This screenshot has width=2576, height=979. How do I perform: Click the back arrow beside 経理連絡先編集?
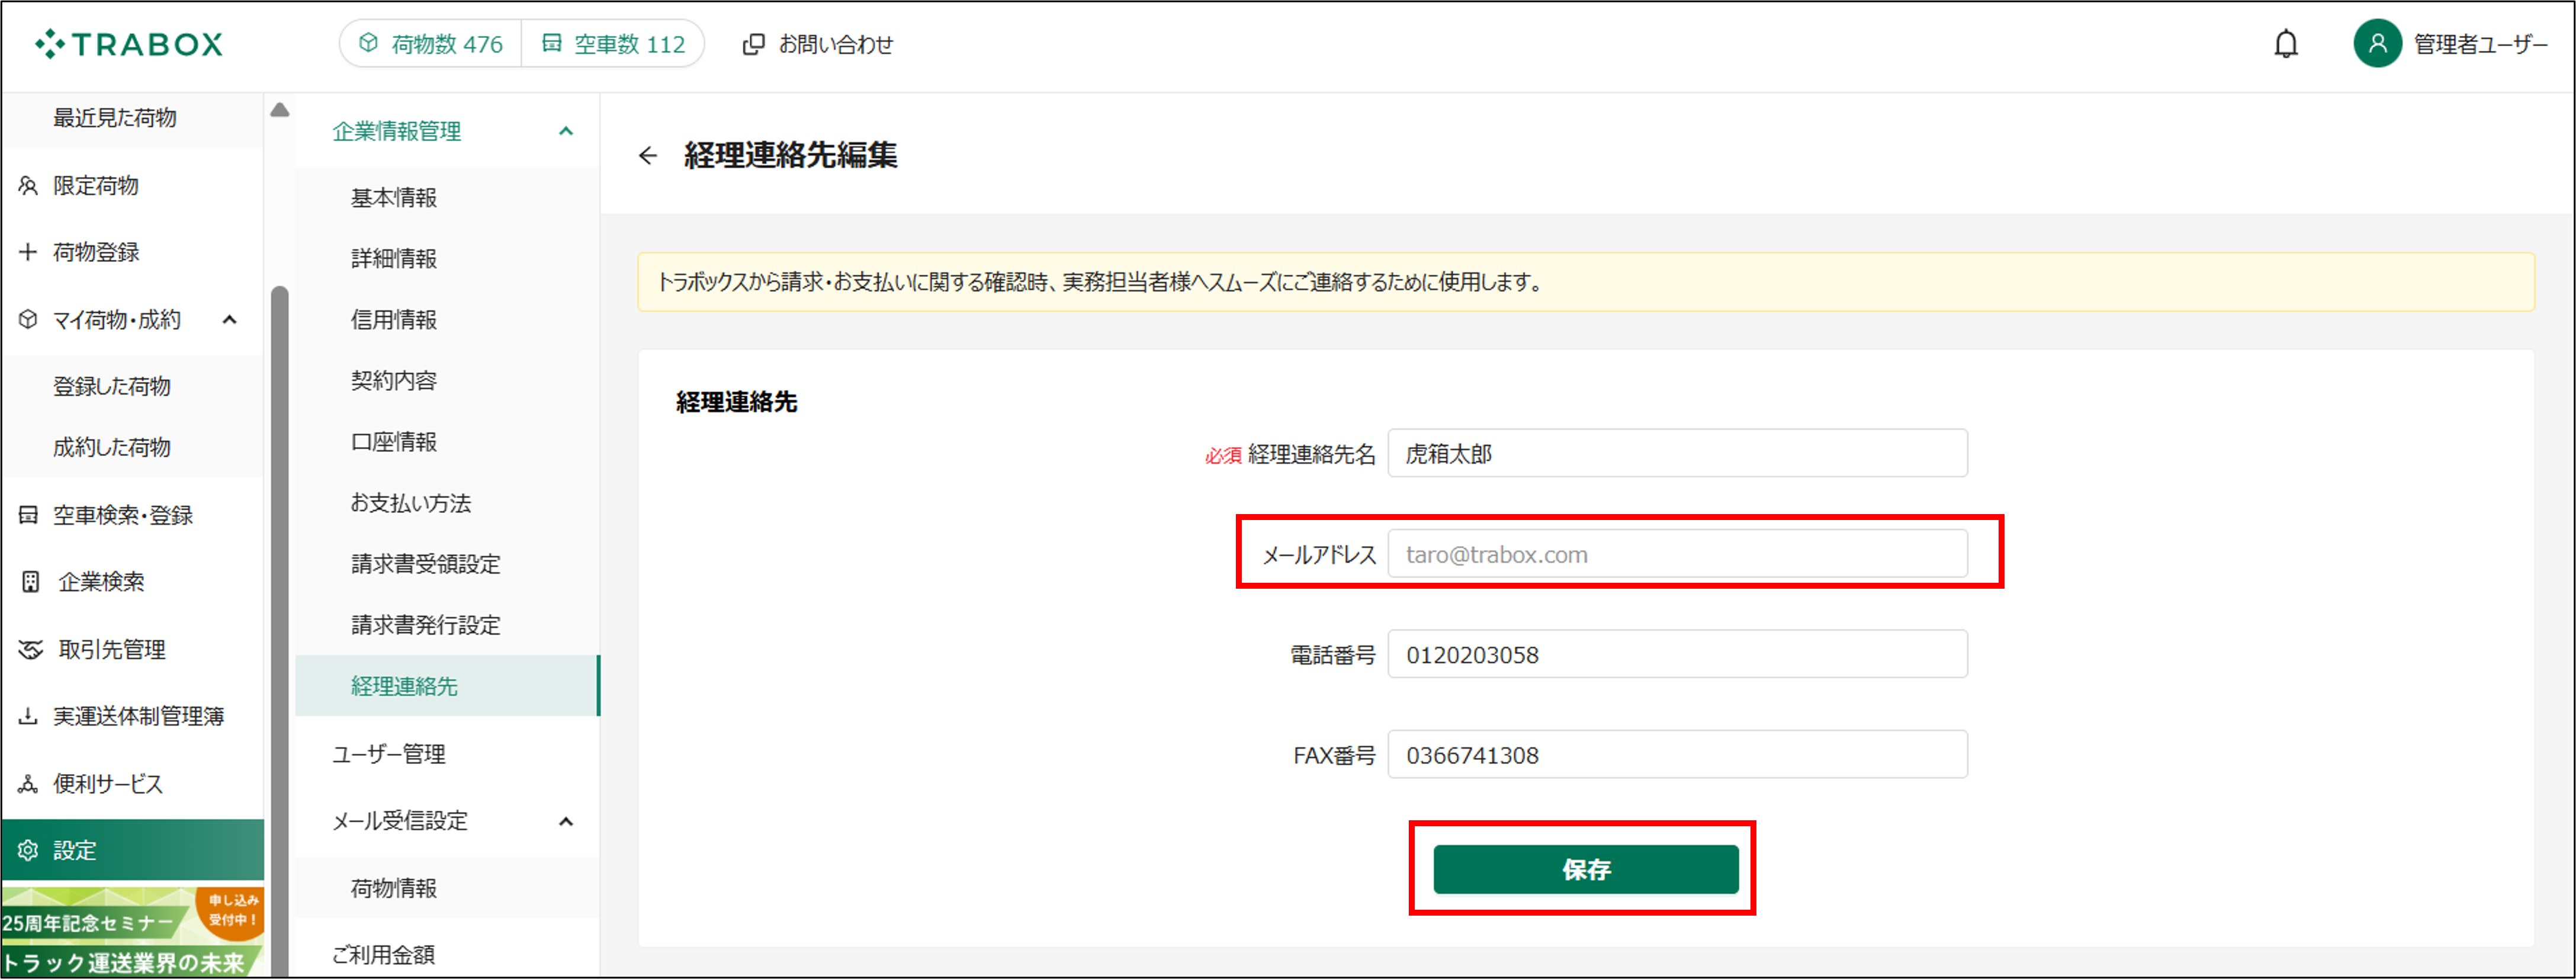click(x=648, y=155)
